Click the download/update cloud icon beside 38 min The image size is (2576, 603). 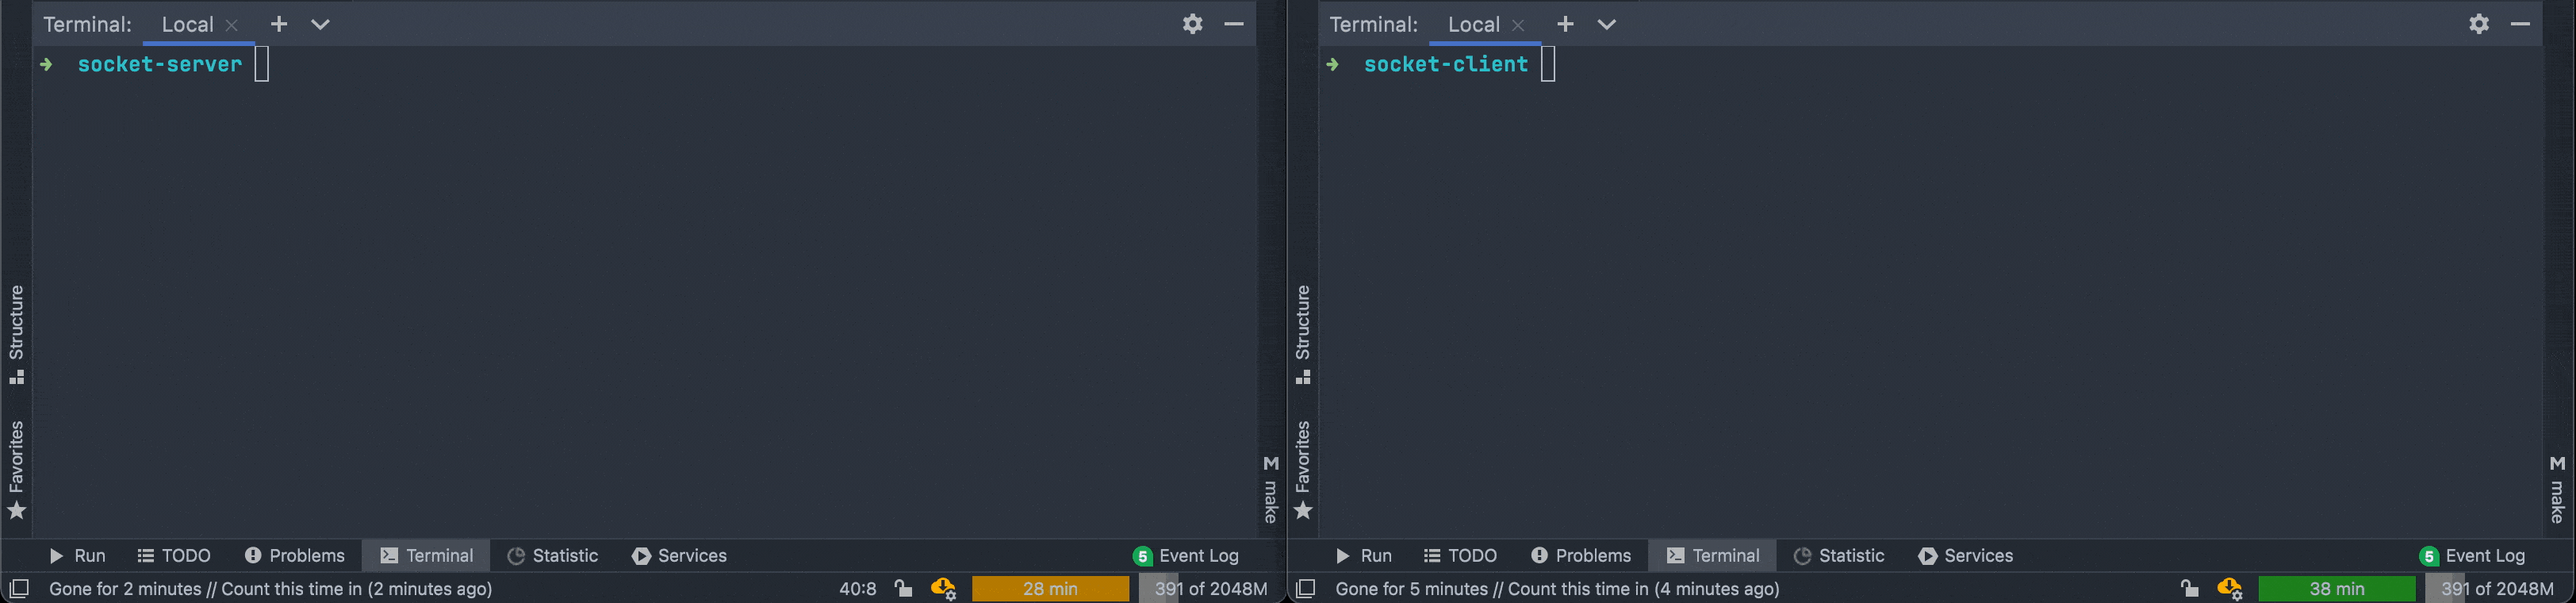(2228, 589)
